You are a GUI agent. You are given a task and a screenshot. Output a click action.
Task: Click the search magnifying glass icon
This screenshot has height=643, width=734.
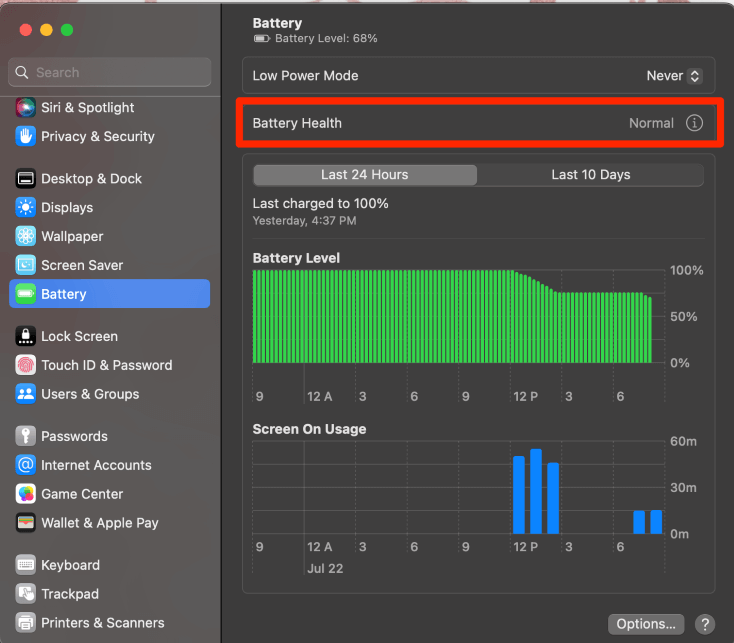click(x=22, y=72)
